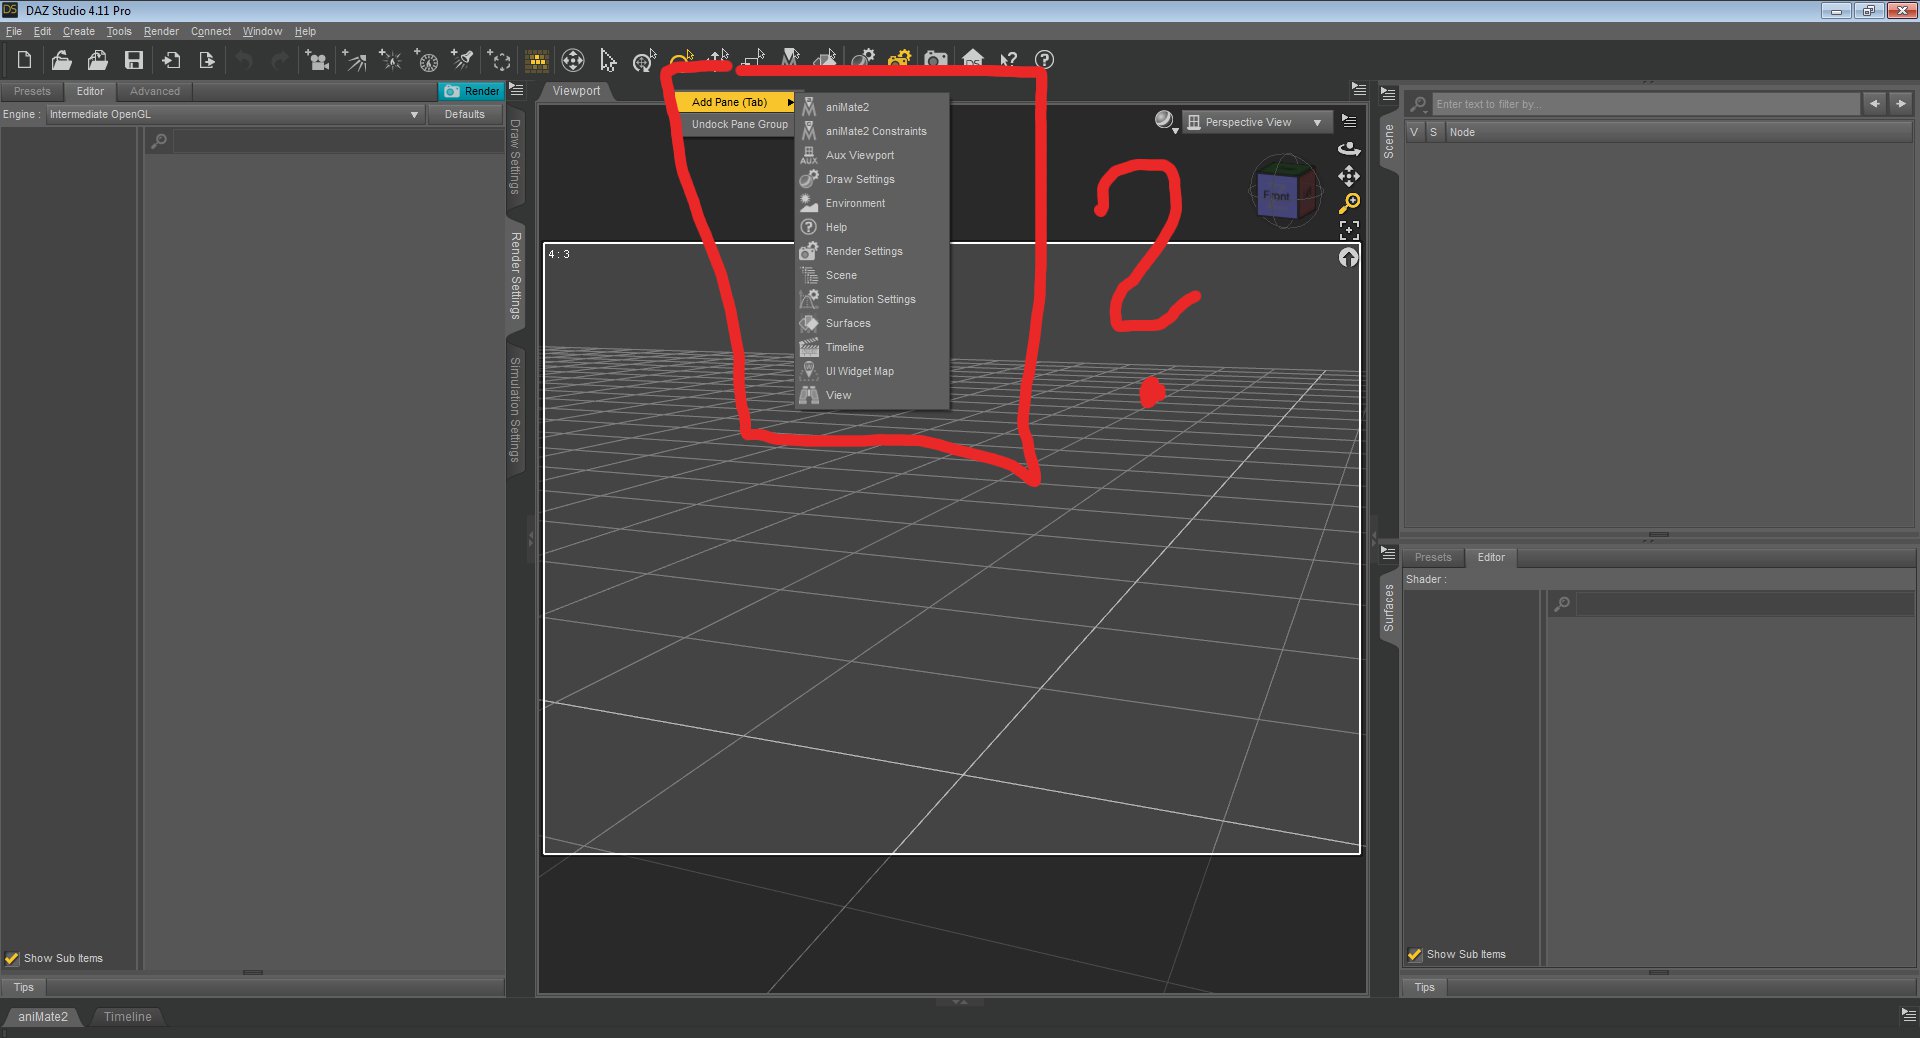Add the UI Widget Map pane
This screenshot has height=1038, width=1920.
tap(872, 371)
